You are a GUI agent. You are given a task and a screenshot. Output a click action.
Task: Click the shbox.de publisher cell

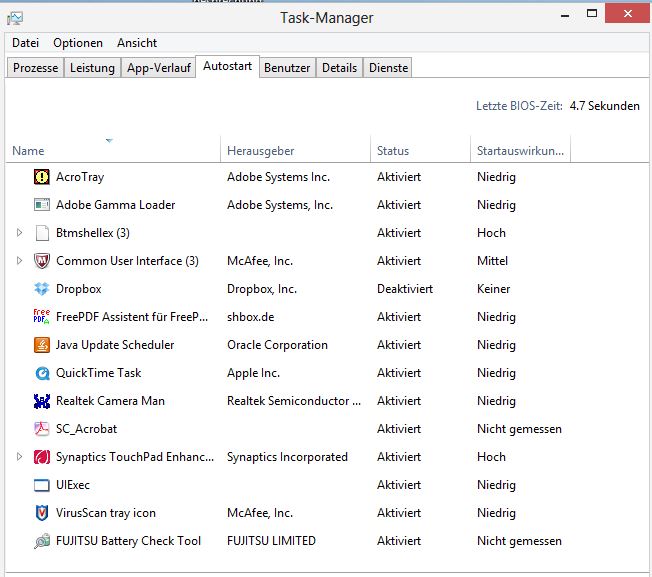coord(251,317)
